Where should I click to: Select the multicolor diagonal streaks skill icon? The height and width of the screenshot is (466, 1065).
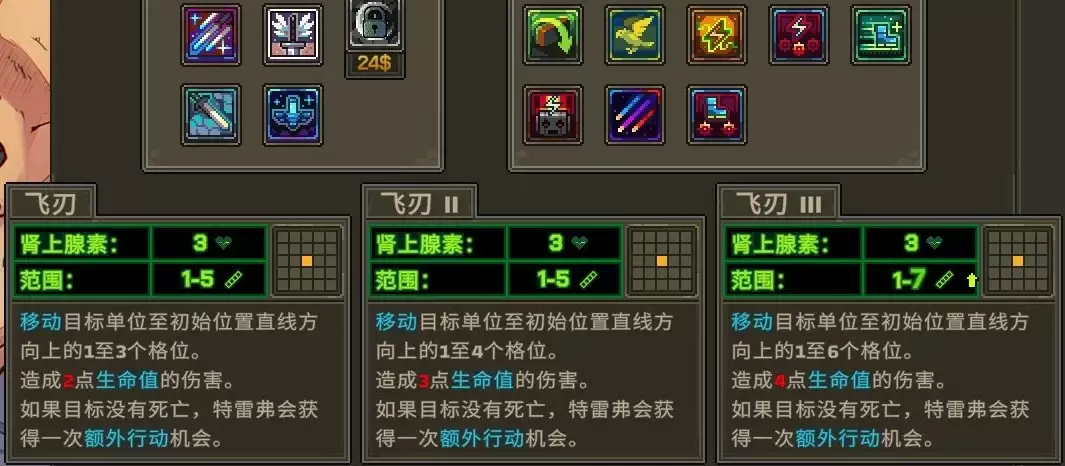click(634, 115)
